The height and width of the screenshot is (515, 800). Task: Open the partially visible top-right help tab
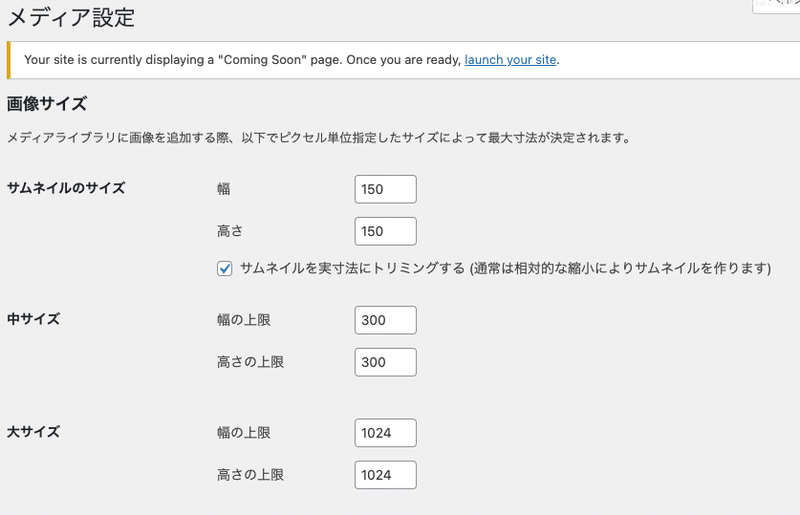[x=778, y=5]
